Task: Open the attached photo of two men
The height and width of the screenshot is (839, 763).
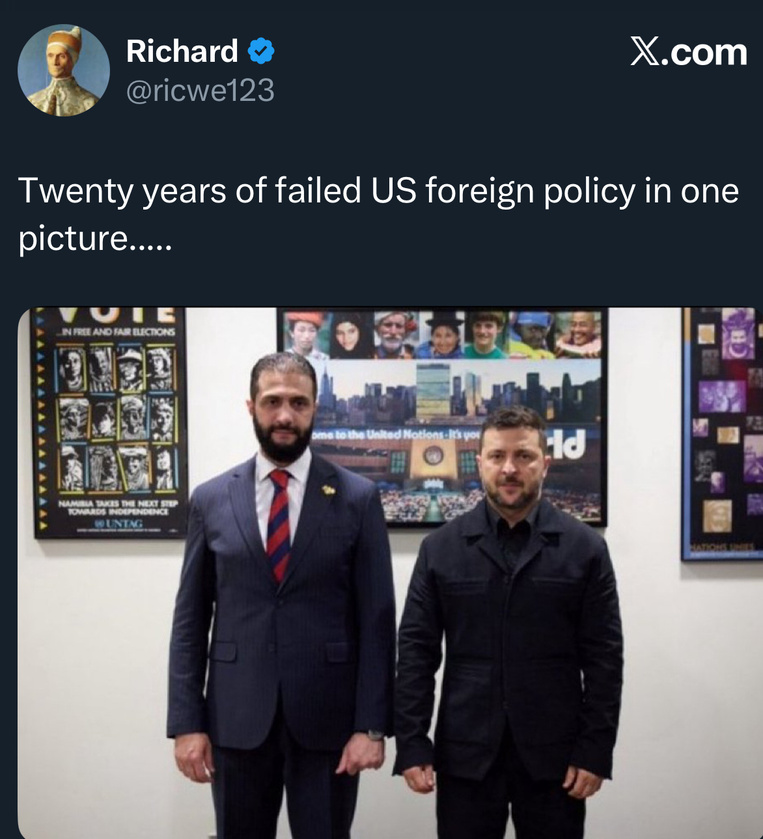Action: tap(390, 573)
